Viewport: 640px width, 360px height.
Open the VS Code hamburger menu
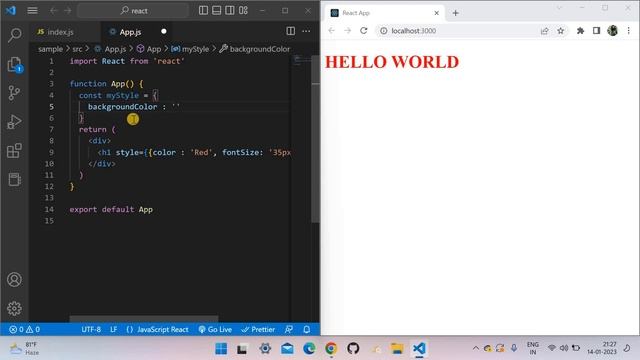coord(32,11)
